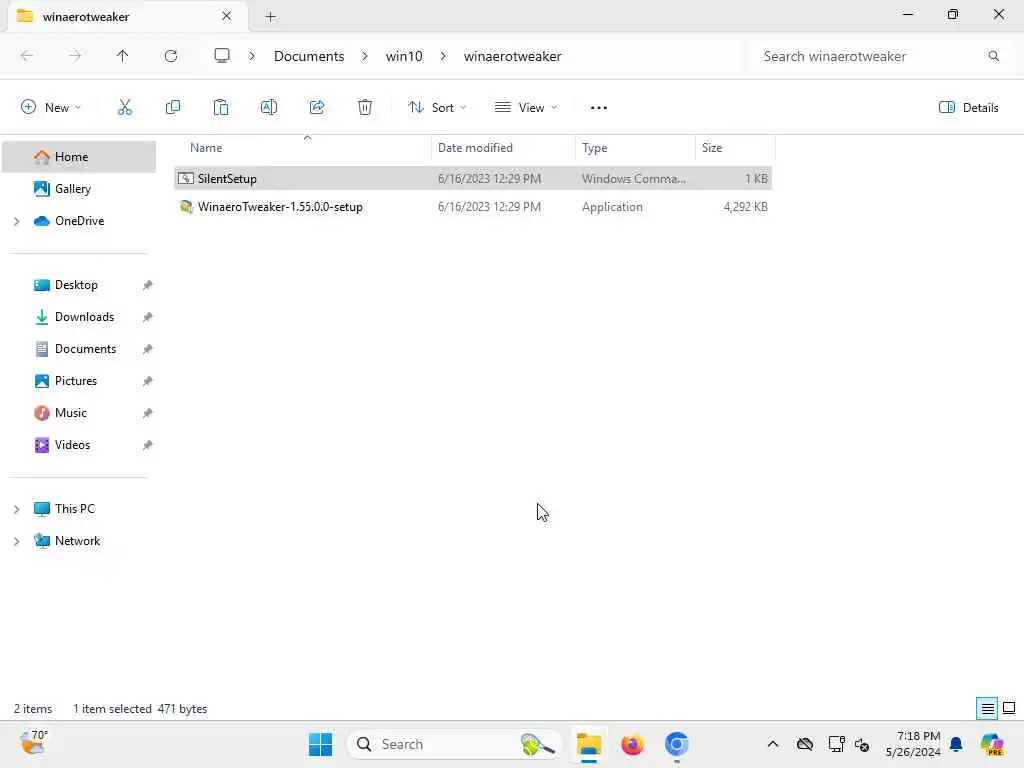Click the taskbar Search box
1024x768 pixels.
coord(455,744)
